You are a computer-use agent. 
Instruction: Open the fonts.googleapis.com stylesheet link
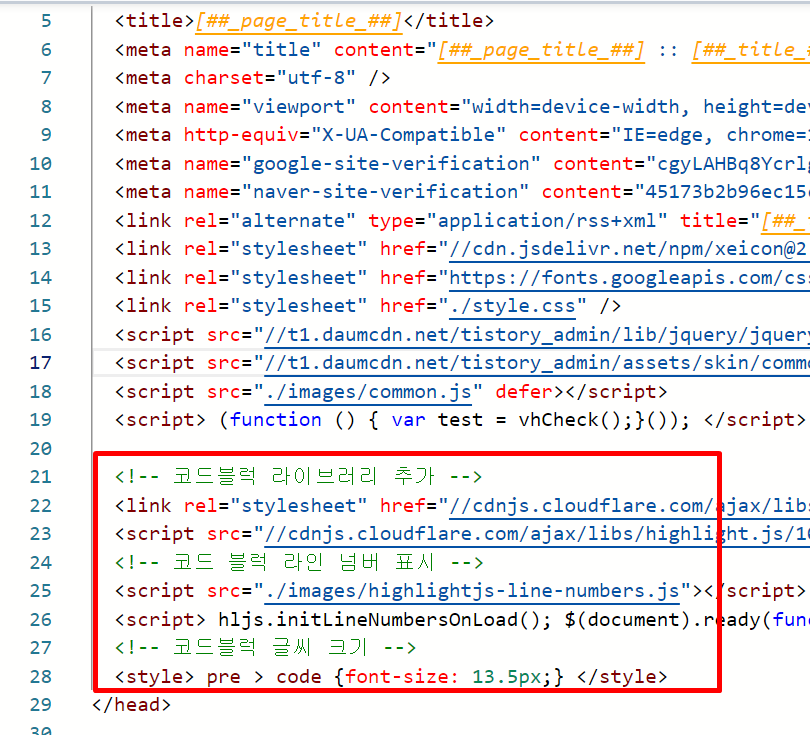pos(629,278)
